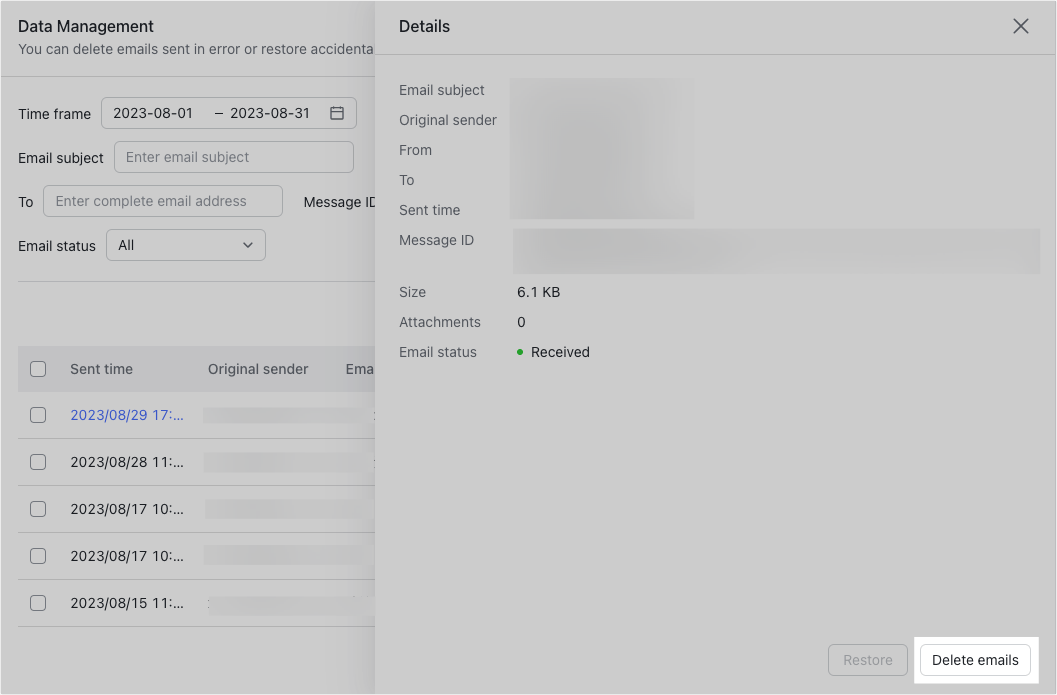
Task: Close the Details panel
Action: pos(1021,26)
